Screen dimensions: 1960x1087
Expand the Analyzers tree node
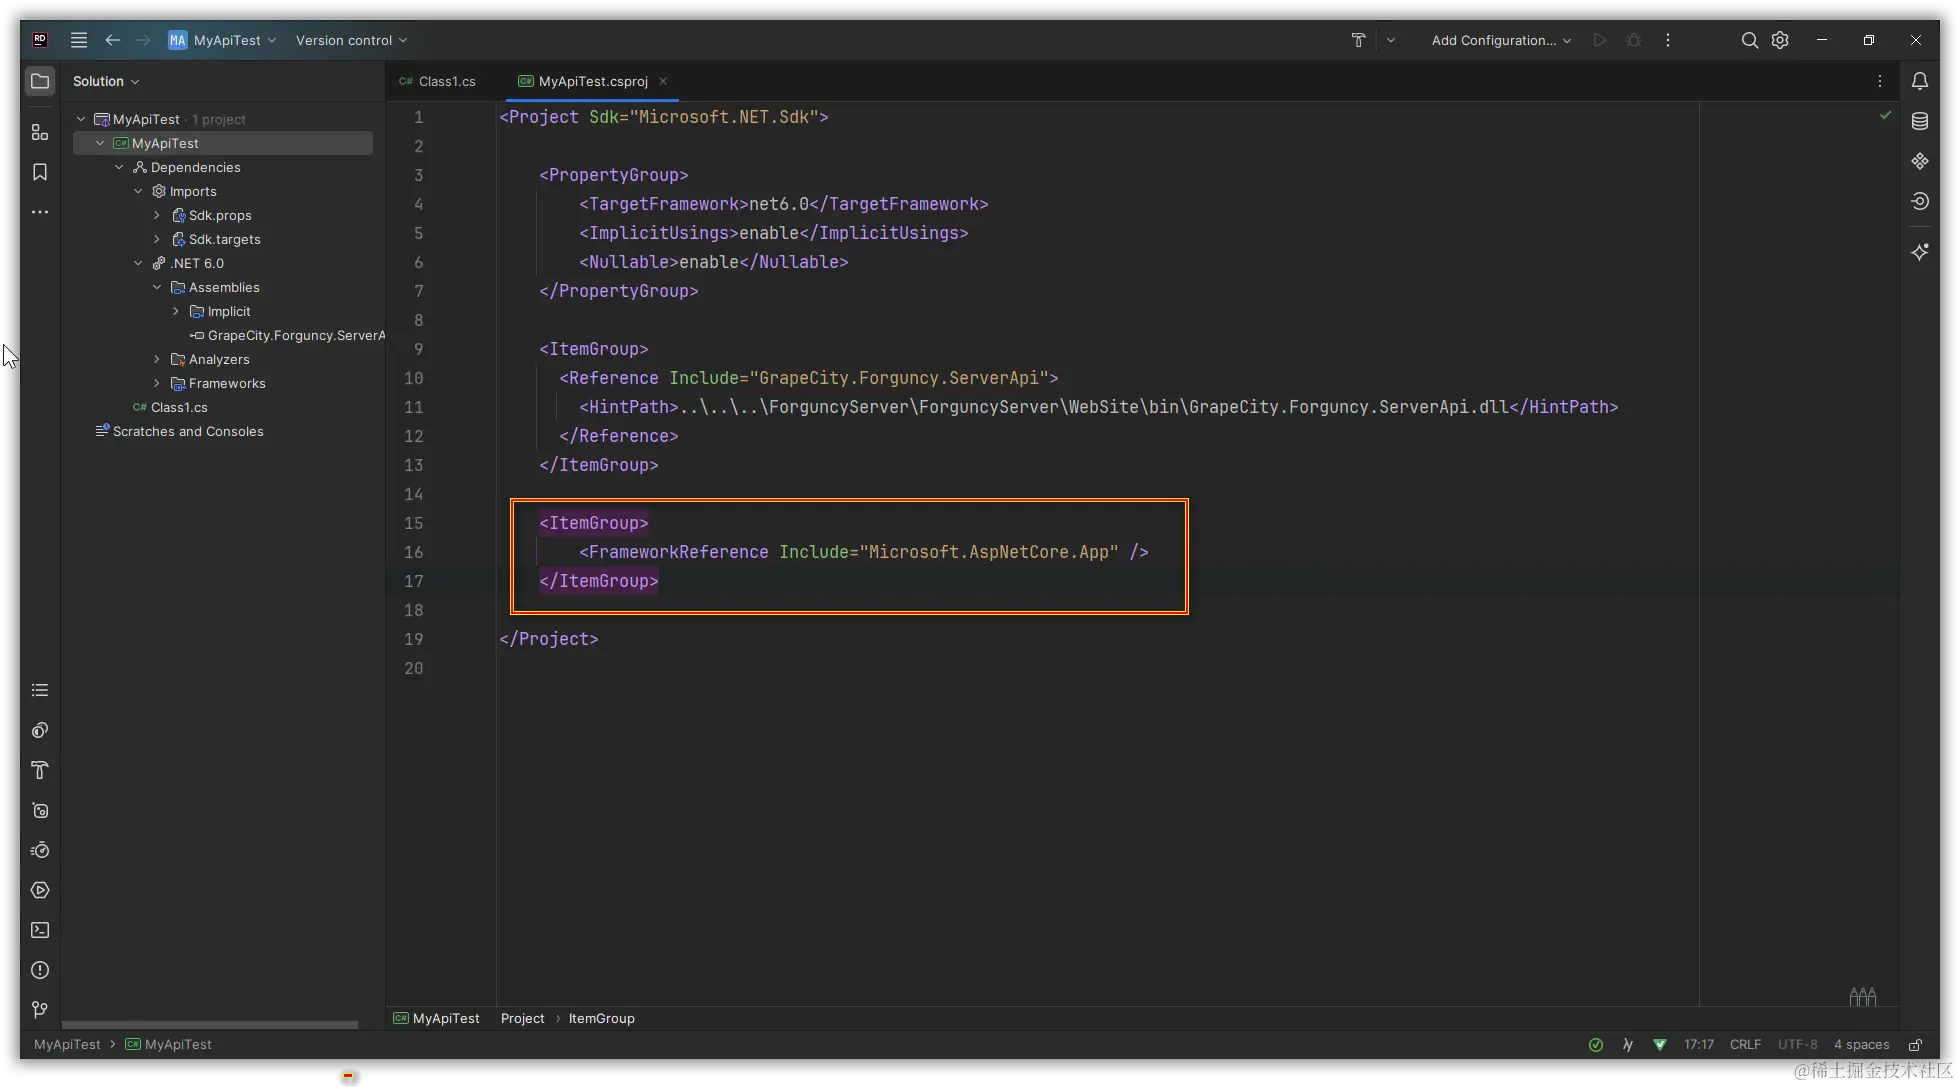(157, 359)
